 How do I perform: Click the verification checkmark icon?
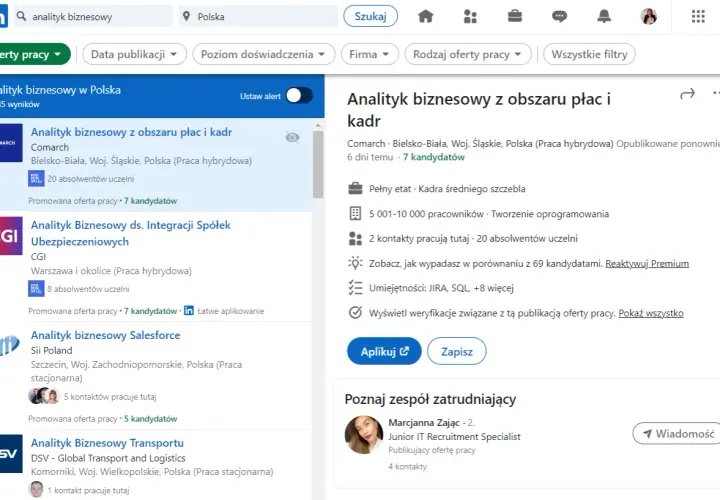pos(355,313)
